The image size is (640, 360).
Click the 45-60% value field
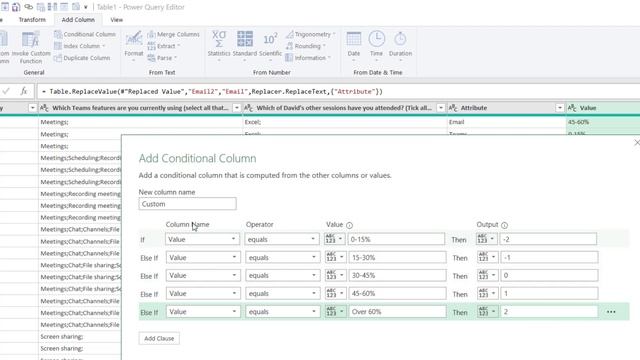click(397, 293)
